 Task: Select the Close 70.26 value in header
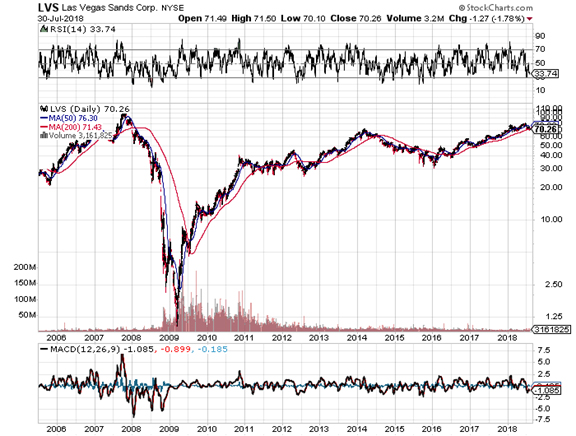tap(356, 18)
